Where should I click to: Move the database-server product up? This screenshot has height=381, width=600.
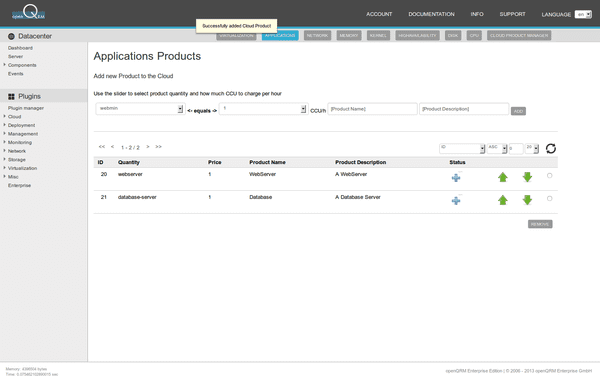[x=503, y=200]
